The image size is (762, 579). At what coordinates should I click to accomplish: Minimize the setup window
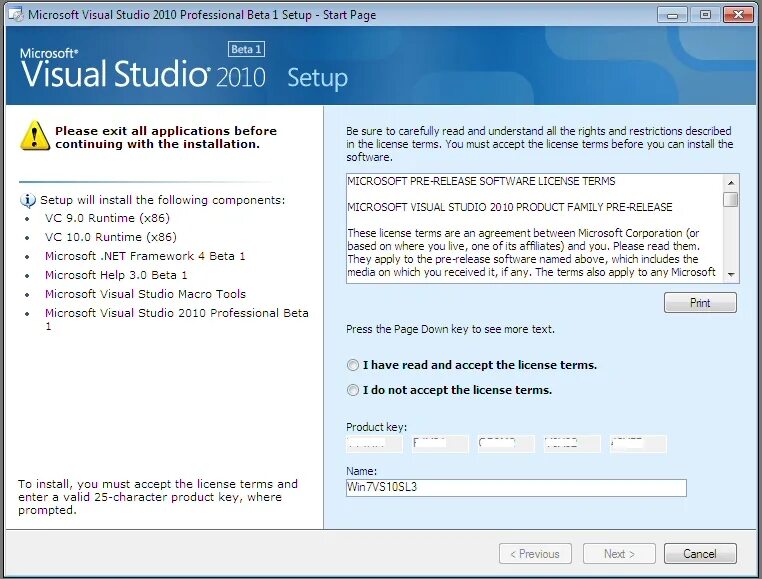[672, 15]
